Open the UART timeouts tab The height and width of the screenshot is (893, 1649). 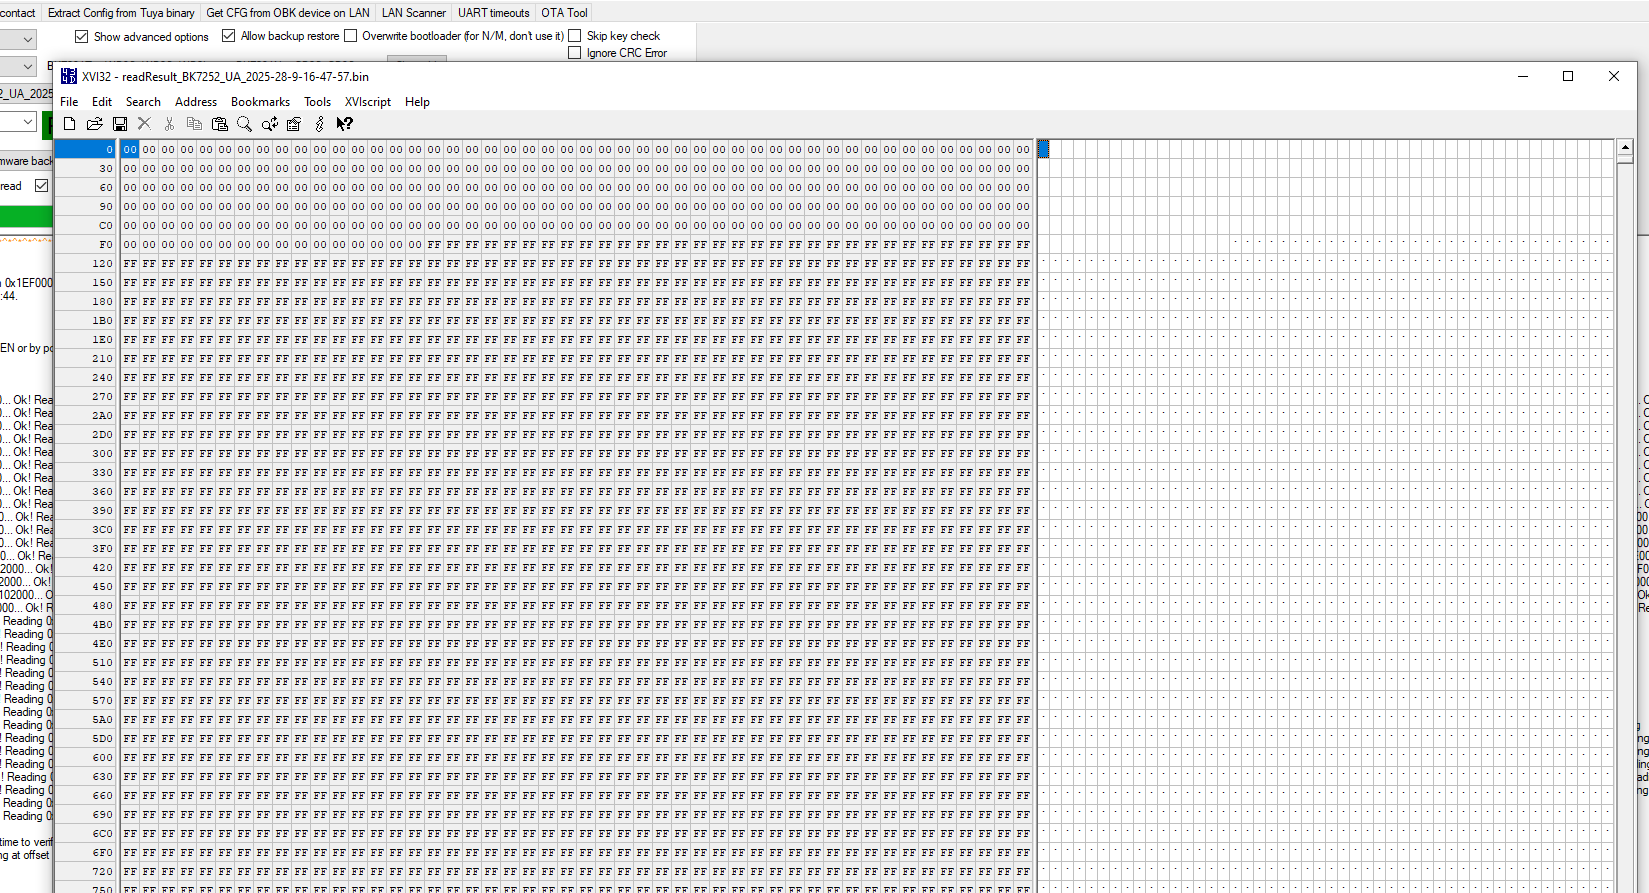(494, 13)
